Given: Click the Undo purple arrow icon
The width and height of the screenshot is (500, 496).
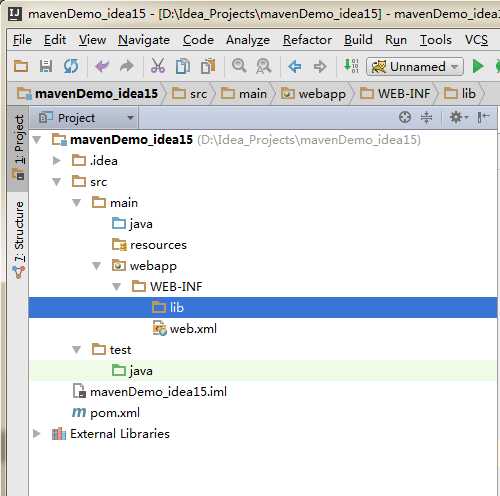Looking at the screenshot, I should click(x=102, y=66).
